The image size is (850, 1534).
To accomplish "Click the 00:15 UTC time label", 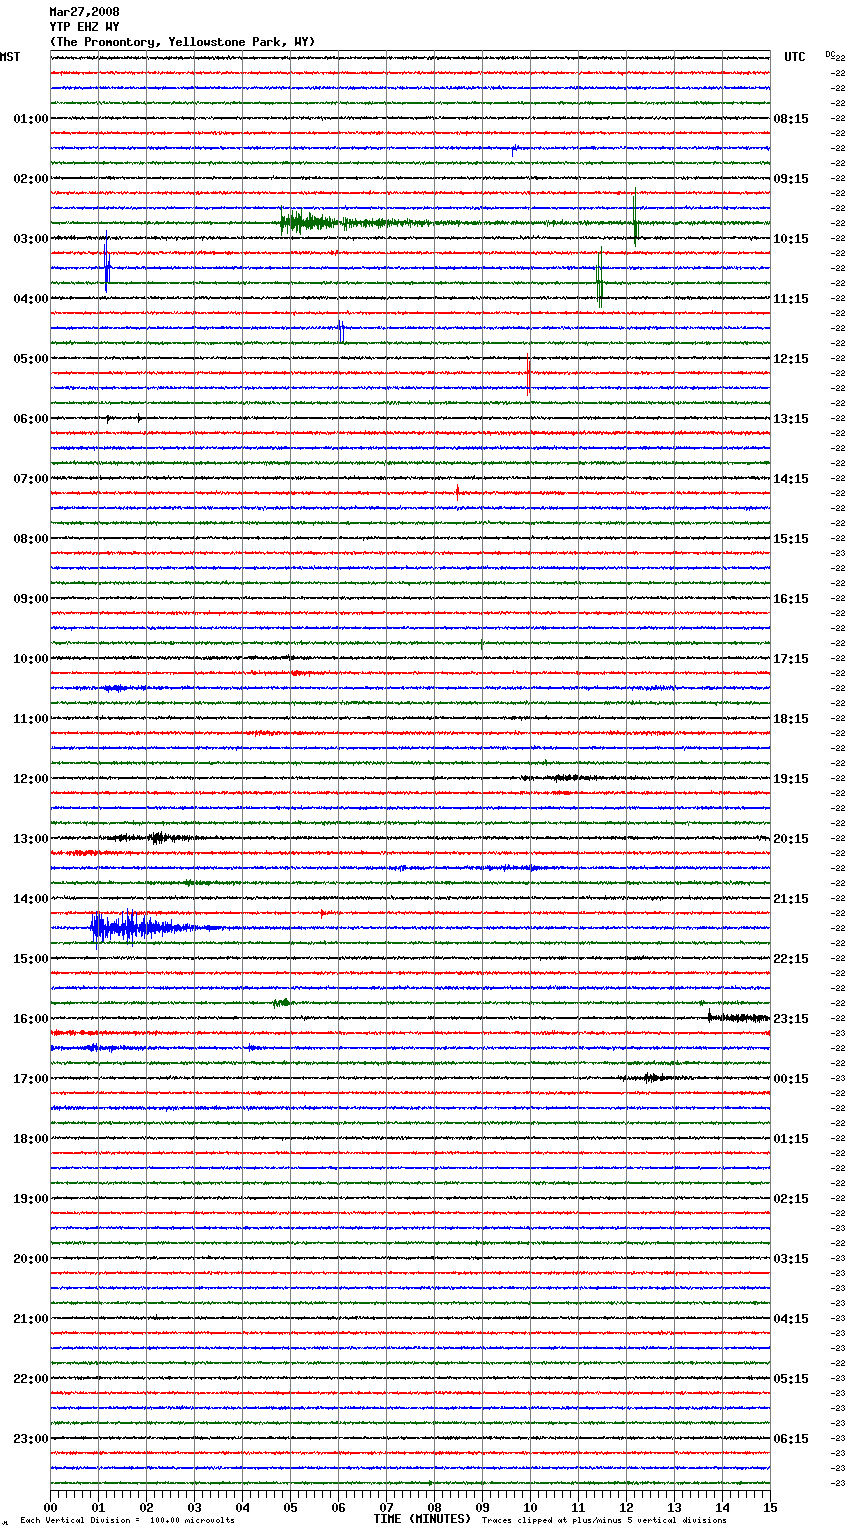I will coord(791,1079).
